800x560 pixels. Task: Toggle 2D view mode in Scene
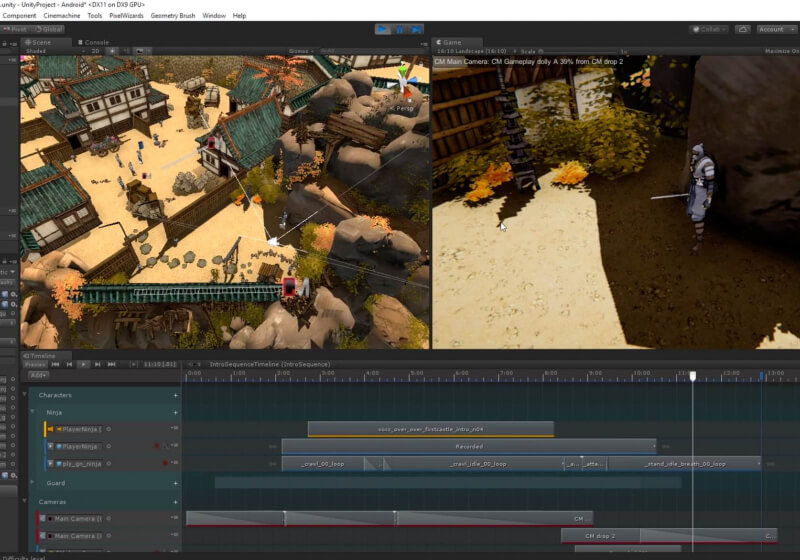(95, 51)
